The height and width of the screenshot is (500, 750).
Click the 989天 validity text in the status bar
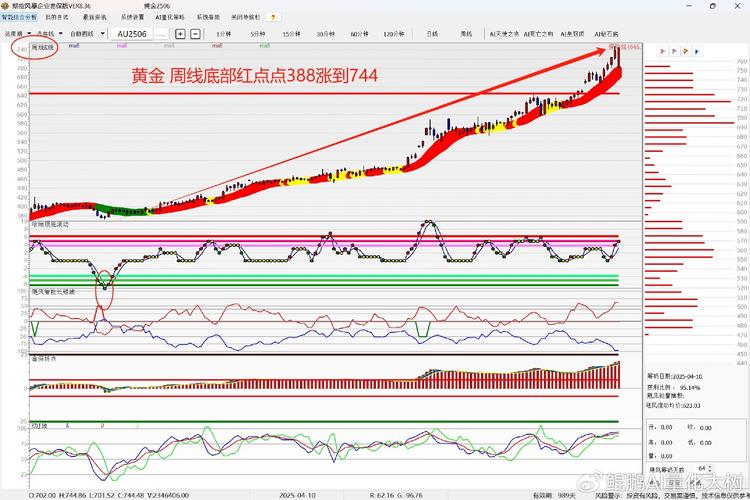coord(566,495)
